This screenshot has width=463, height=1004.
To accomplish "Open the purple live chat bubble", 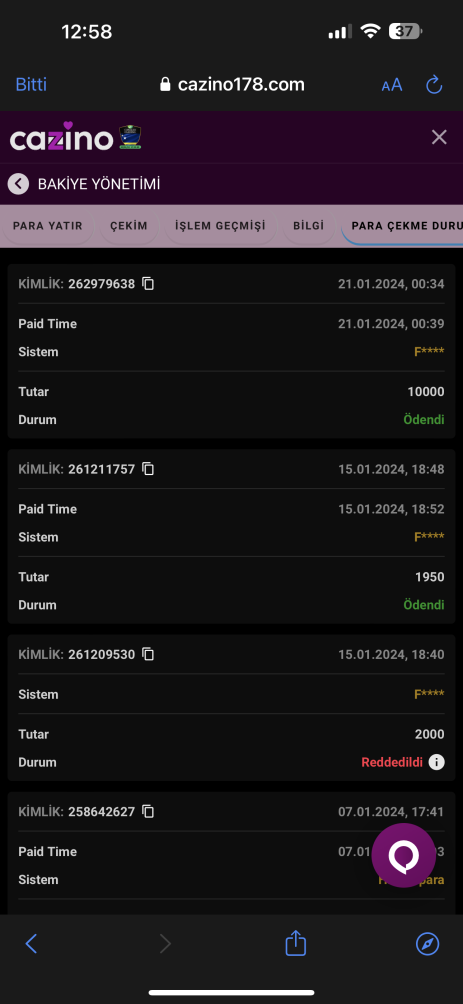I will click(403, 855).
